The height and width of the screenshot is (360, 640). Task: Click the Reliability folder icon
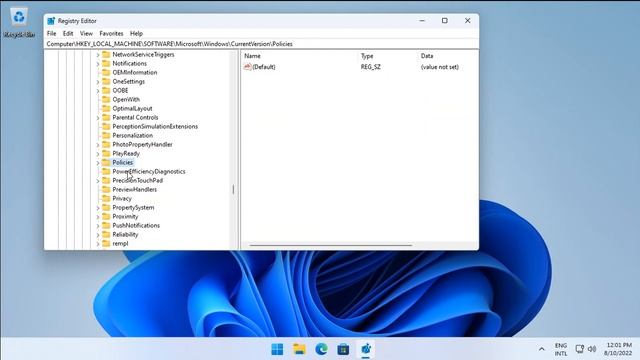pos(106,234)
